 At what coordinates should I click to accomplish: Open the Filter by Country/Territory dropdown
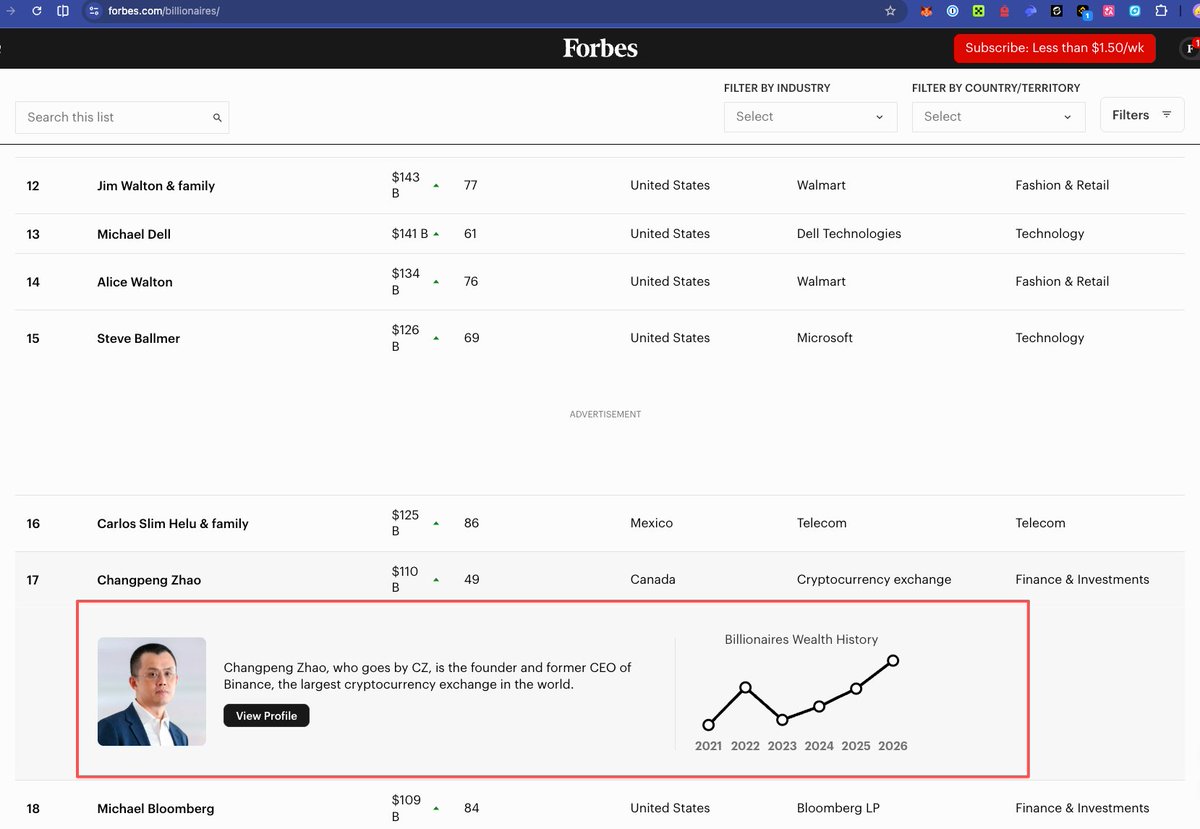(x=998, y=117)
